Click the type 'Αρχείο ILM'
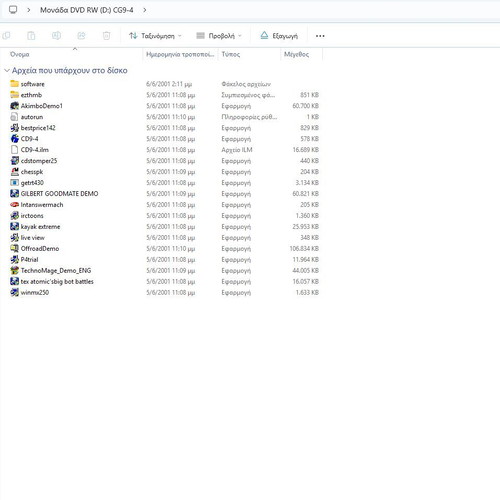 [x=237, y=150]
